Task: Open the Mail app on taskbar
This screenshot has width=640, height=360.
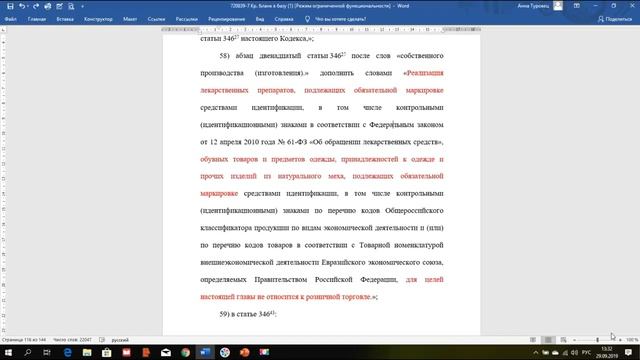Action: [x=166, y=352]
